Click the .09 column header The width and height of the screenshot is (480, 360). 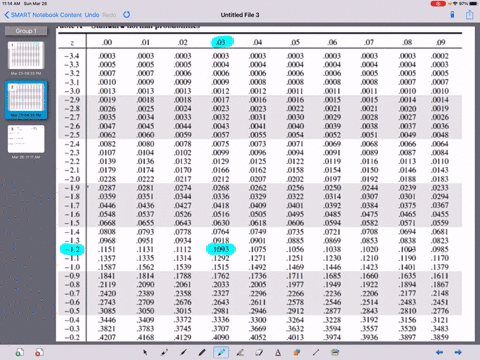point(441,42)
